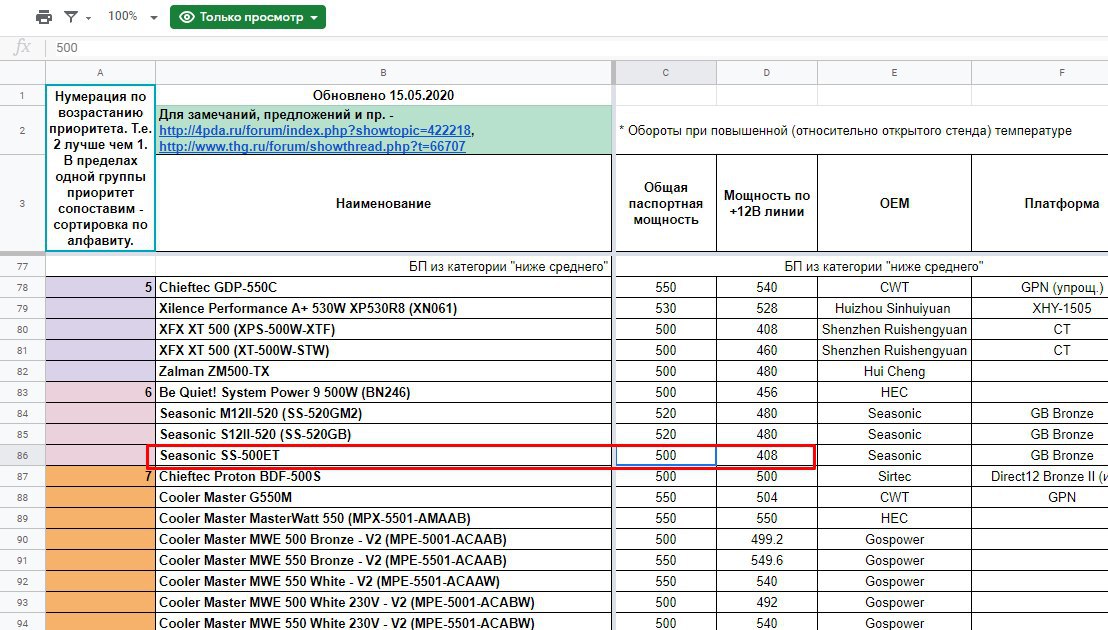Viewport: 1108px width, 630px height.
Task: Select 'Be Quiet! System Power 9 500W' cell
Action: pyautogui.click(x=384, y=393)
